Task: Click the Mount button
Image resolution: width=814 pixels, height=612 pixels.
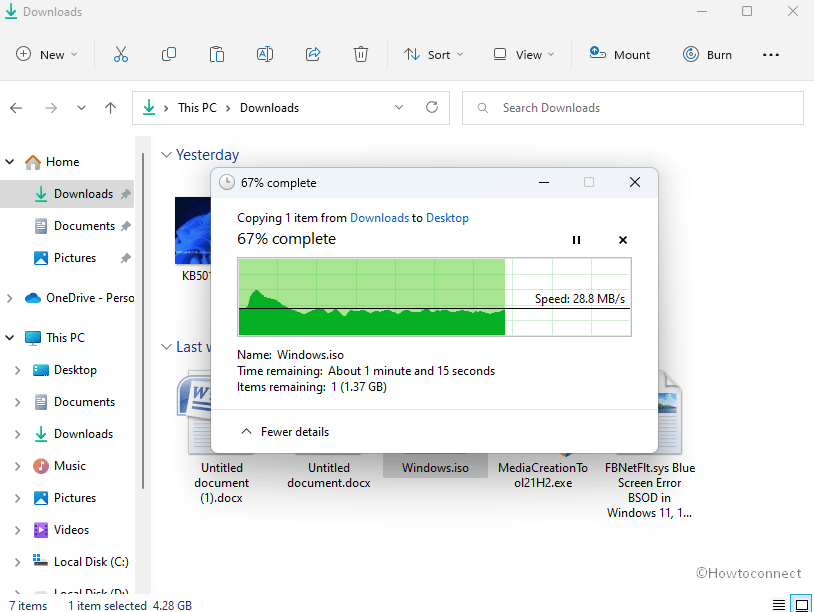Action: [x=620, y=55]
